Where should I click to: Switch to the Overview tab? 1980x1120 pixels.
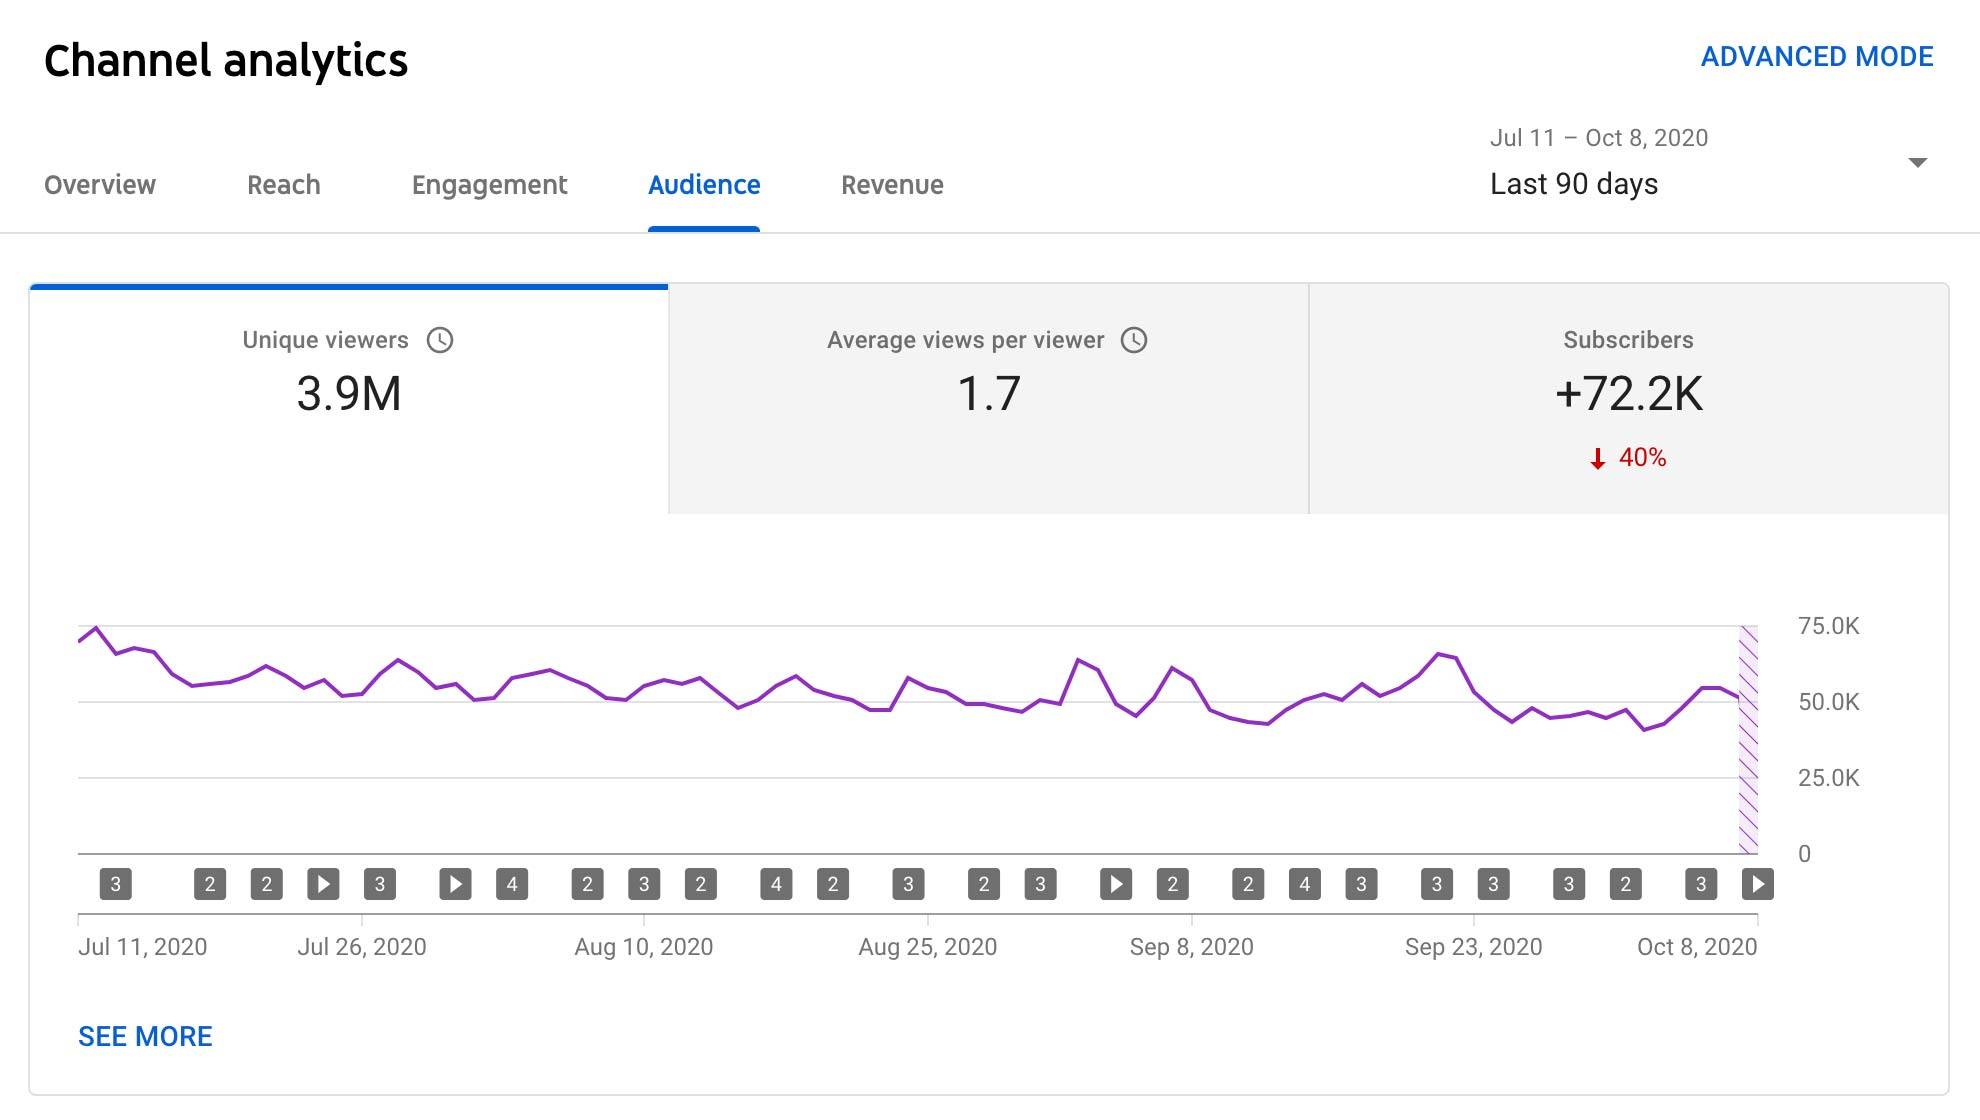(x=100, y=185)
